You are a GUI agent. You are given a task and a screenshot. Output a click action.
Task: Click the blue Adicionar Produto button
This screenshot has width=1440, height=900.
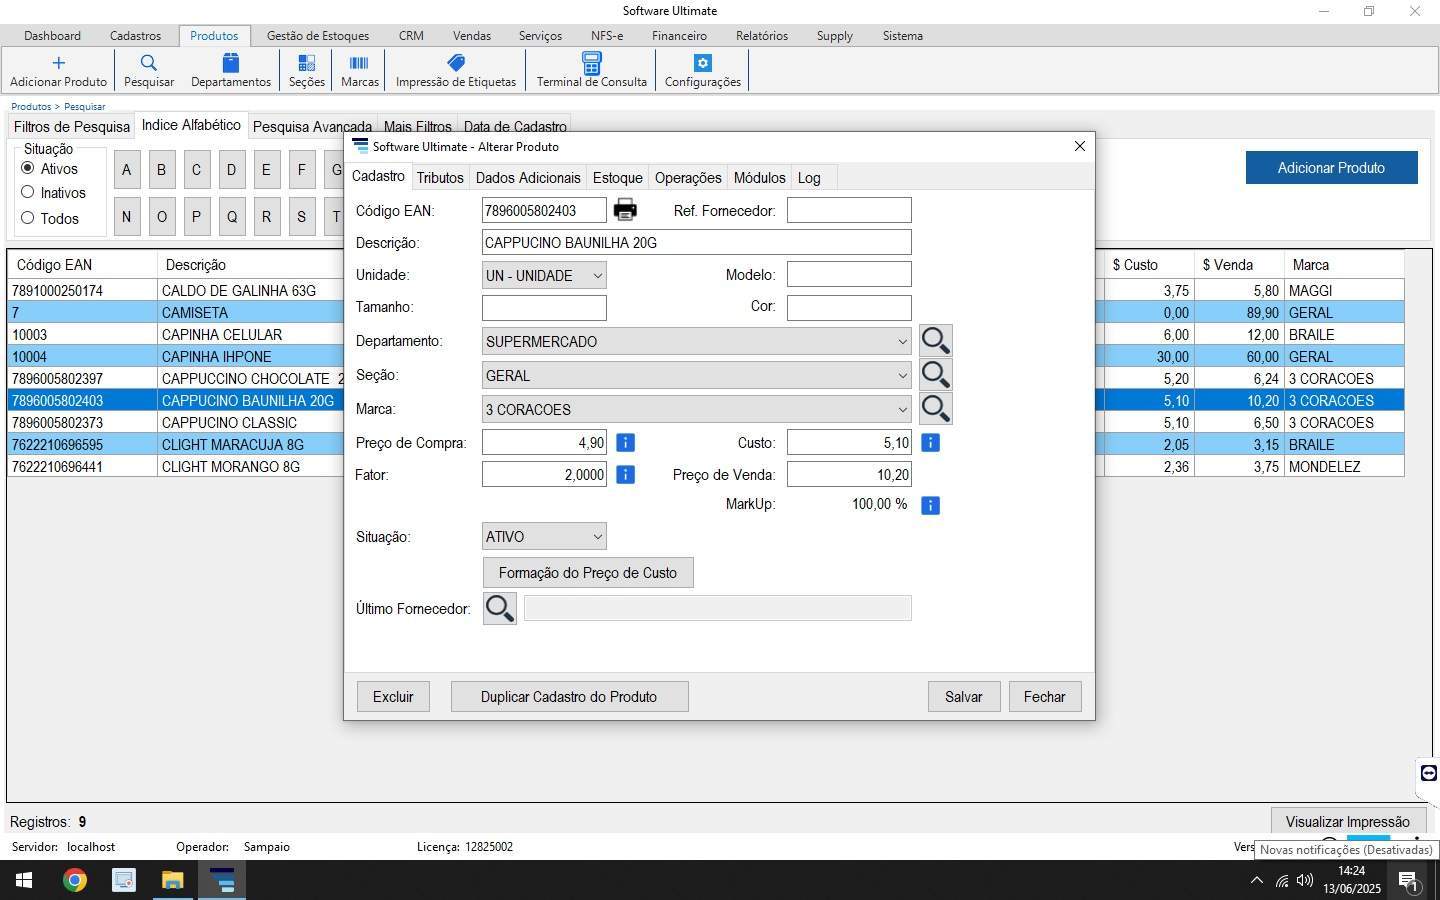tap(1331, 167)
